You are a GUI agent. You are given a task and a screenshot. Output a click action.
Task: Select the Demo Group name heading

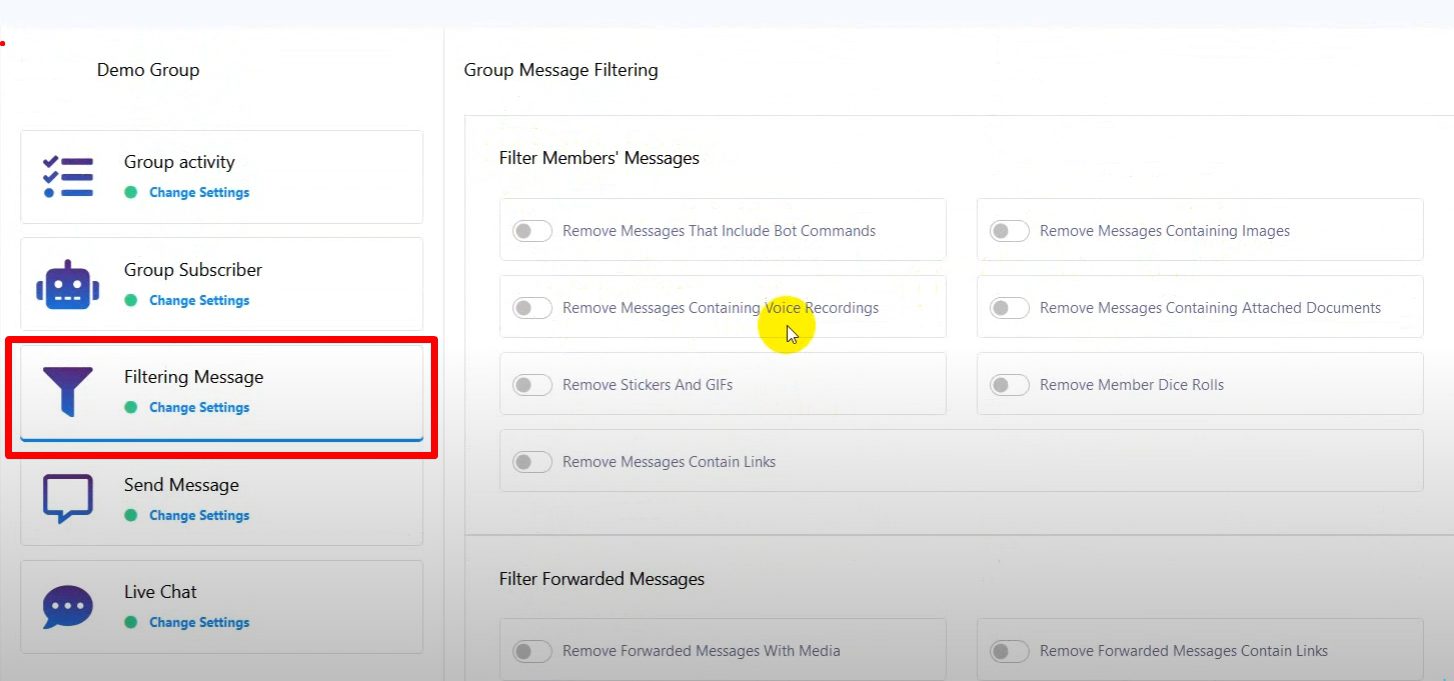[148, 70]
